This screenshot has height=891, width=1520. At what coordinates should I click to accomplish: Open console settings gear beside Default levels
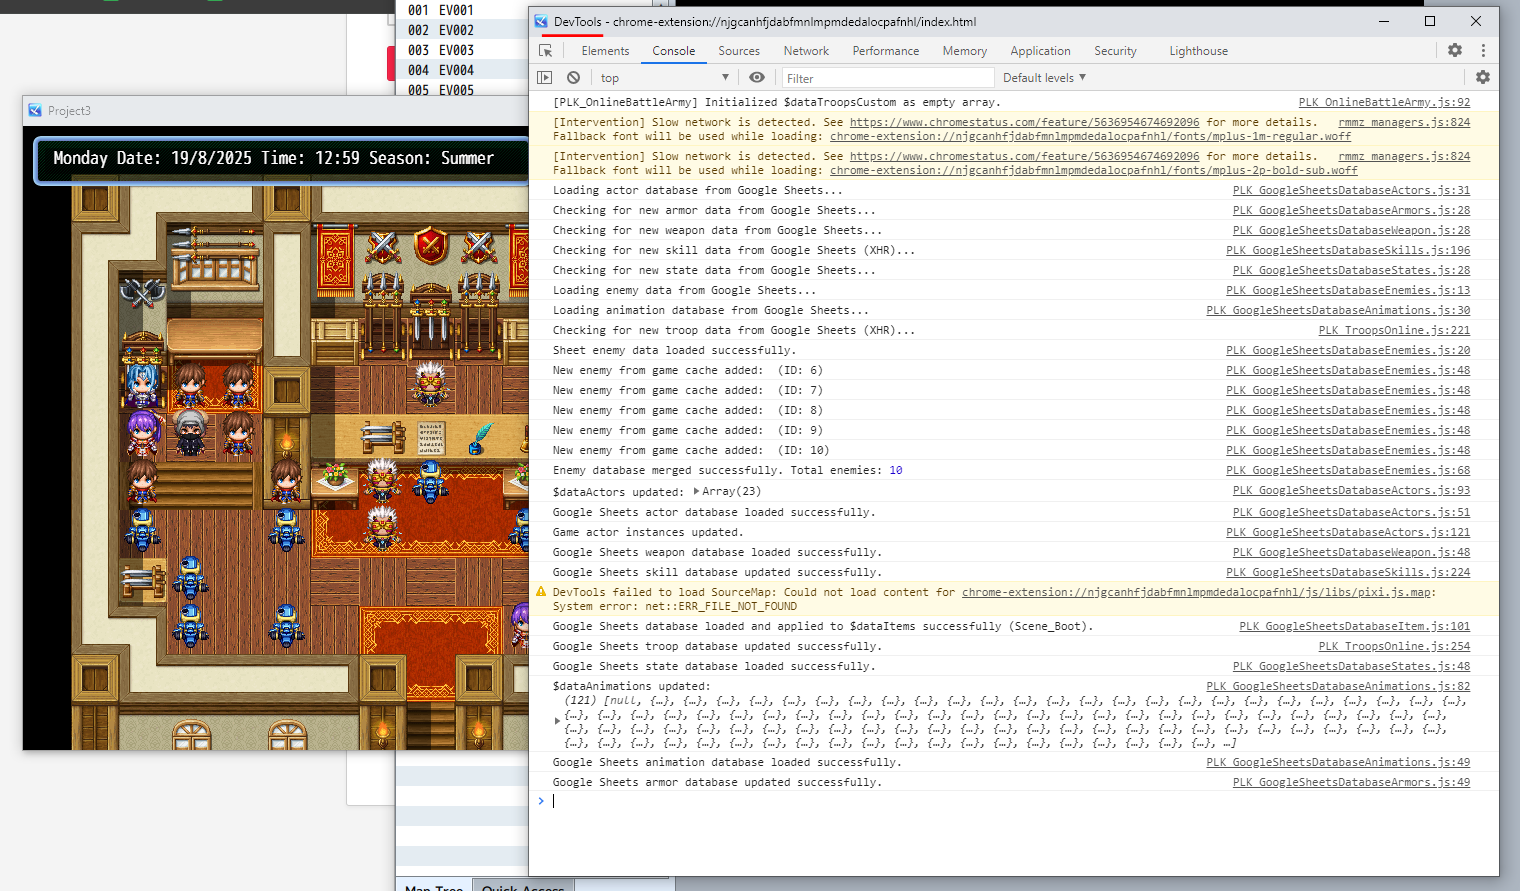coord(1483,77)
